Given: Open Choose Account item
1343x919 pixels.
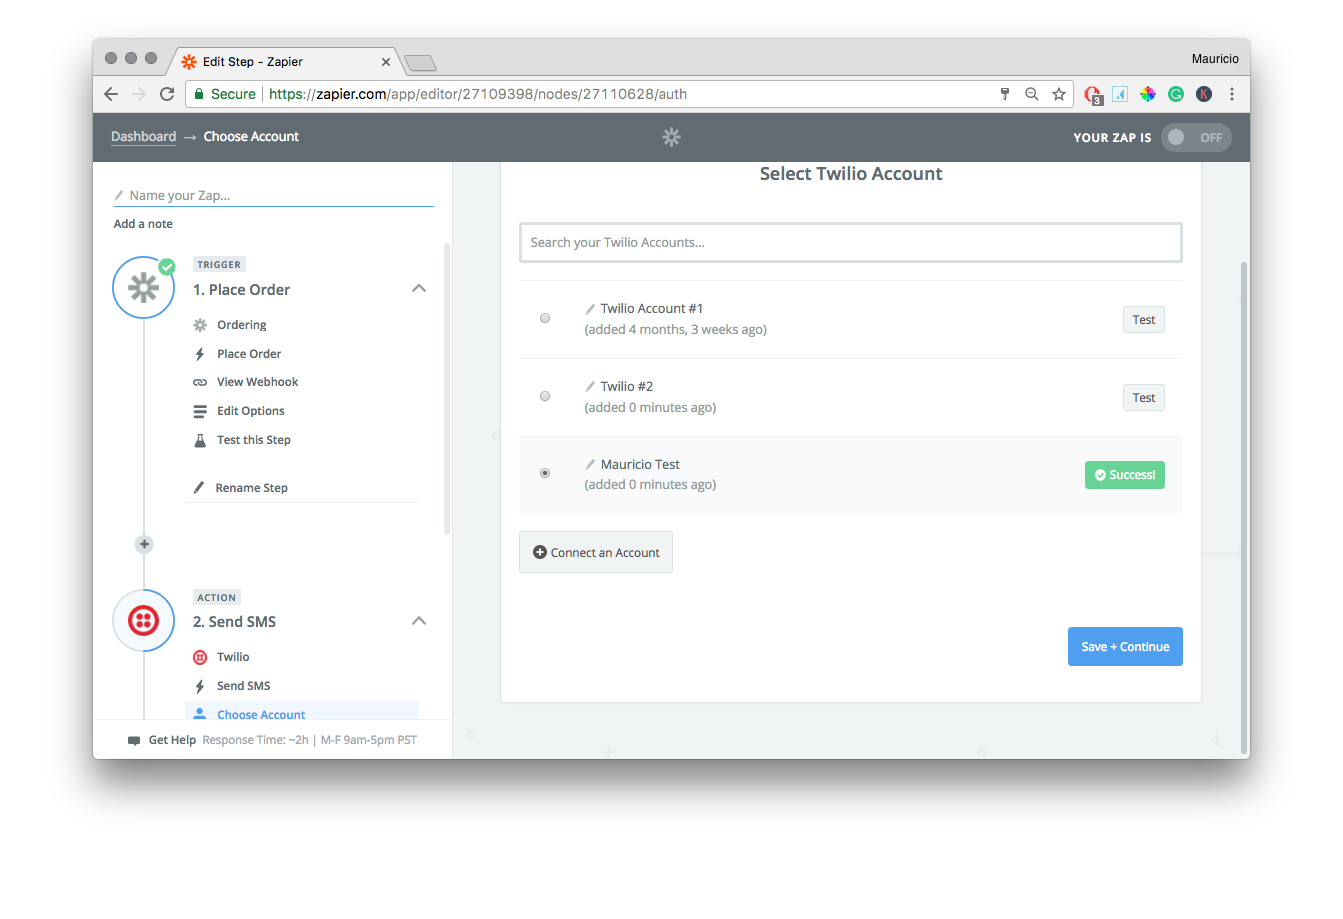Looking at the screenshot, I should coord(261,714).
